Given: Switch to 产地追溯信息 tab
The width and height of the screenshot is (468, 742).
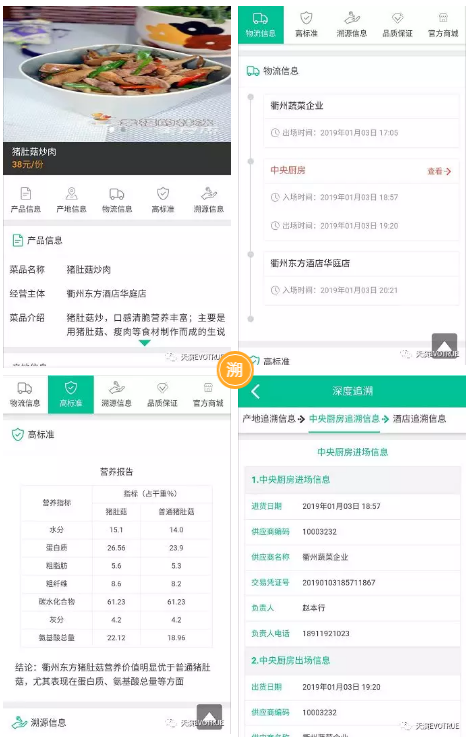Looking at the screenshot, I should click(269, 419).
